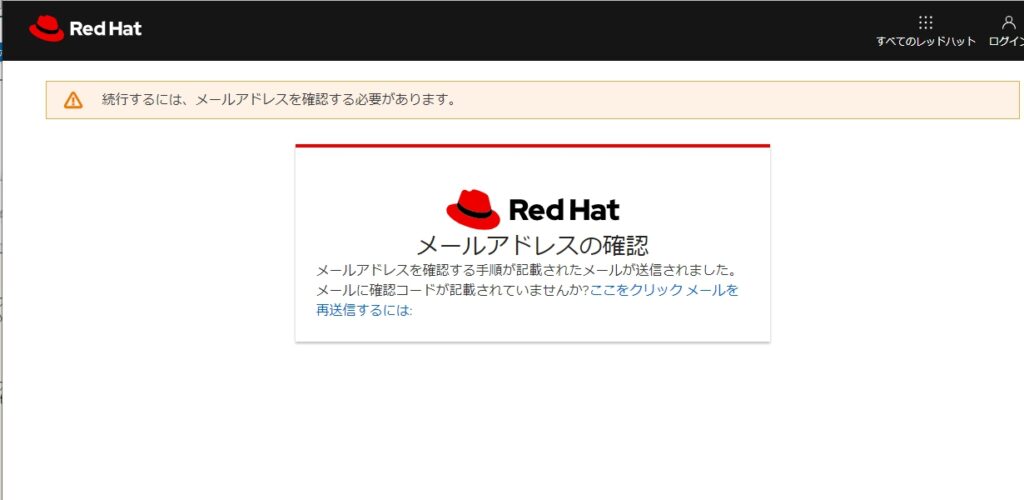1024x500 pixels.
Task: Click the text メールに確認コードが記載されていませんか?
Action: pos(453,290)
